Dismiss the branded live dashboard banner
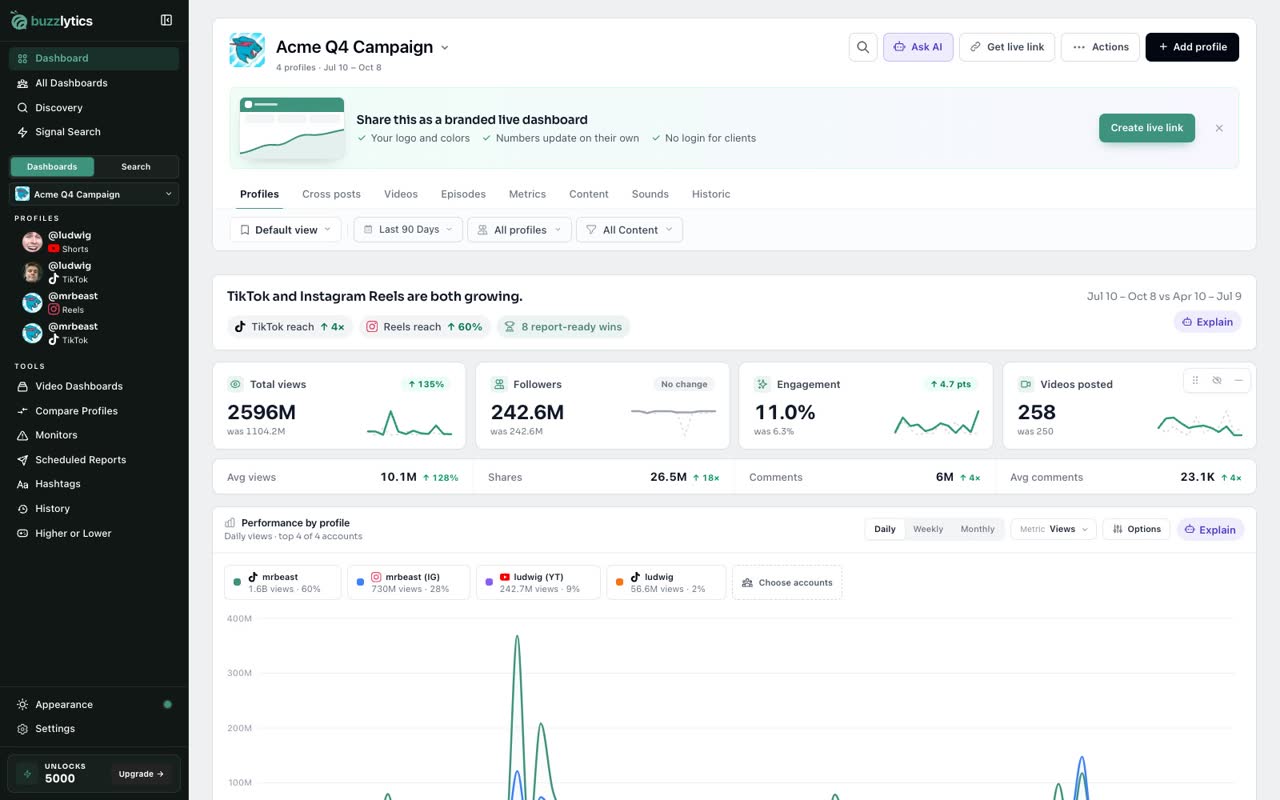Image resolution: width=1280 pixels, height=800 pixels. 1219,128
